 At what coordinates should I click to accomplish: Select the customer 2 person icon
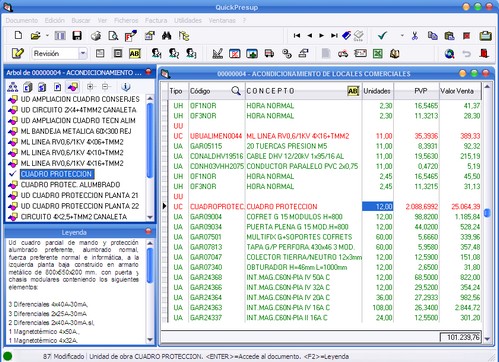click(x=174, y=53)
